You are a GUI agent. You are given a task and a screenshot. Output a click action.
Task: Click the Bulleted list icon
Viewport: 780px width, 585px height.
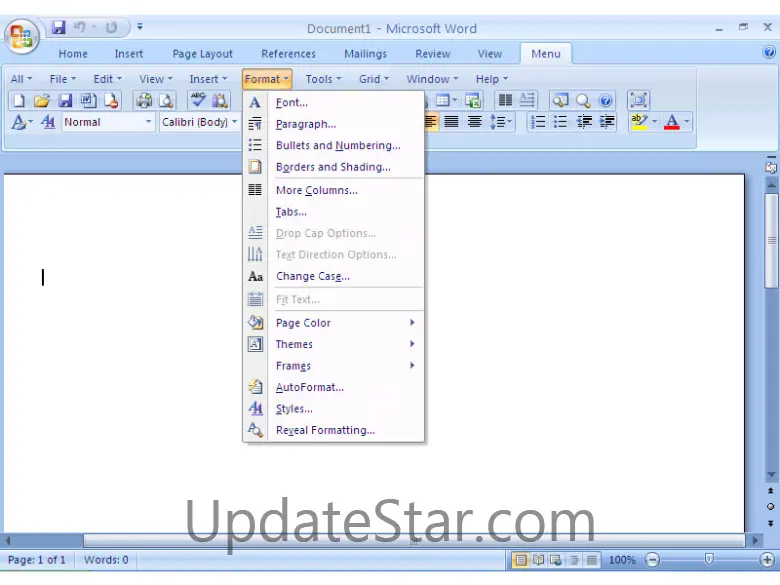tap(560, 122)
